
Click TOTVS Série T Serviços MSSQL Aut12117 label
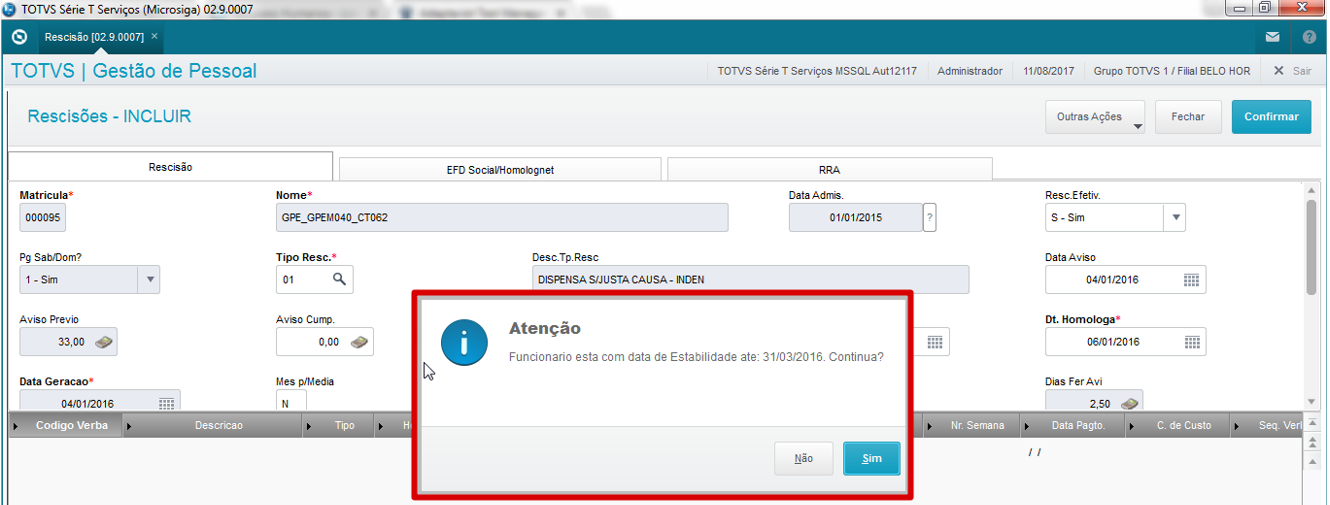pyautogui.click(x=817, y=71)
